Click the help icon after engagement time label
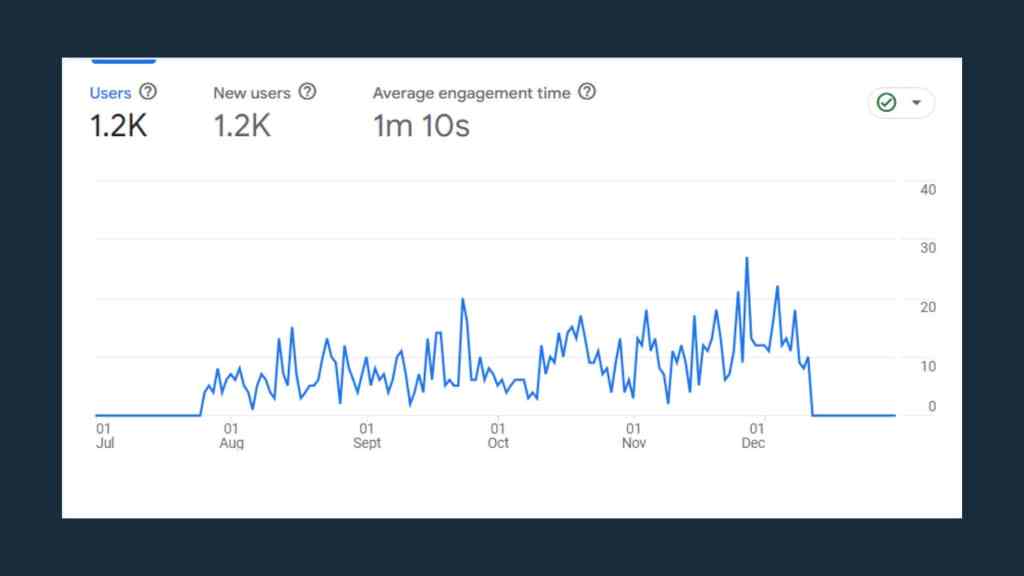This screenshot has height=576, width=1024. pyautogui.click(x=588, y=92)
